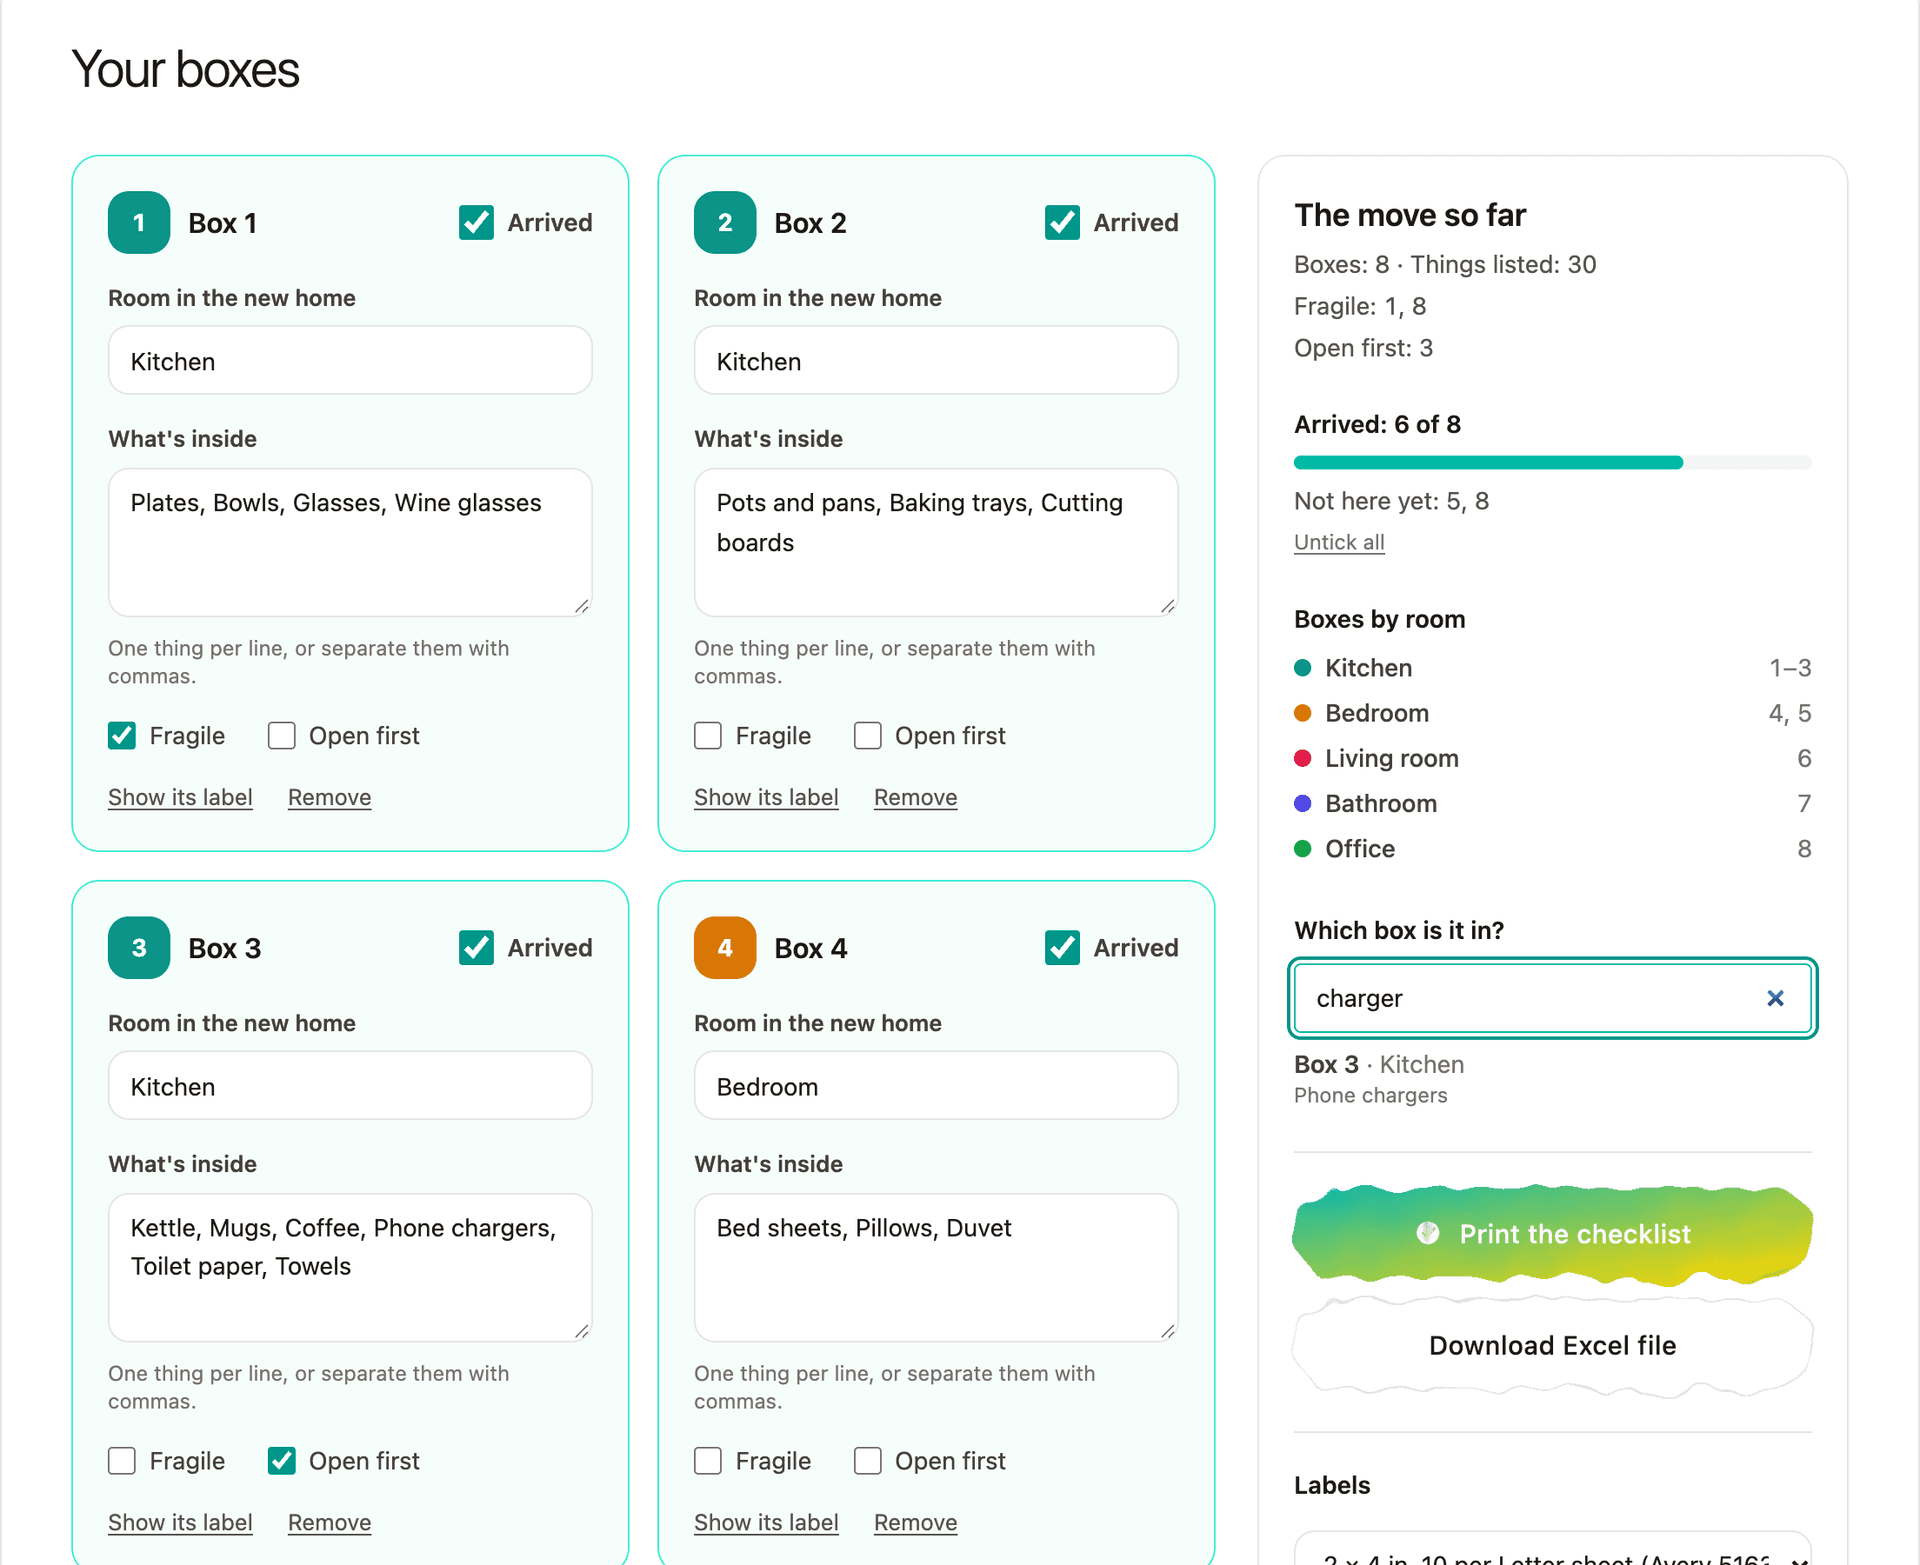Tick Open first on Box 4
Screen dimensions: 1920x1565
pos(868,1461)
